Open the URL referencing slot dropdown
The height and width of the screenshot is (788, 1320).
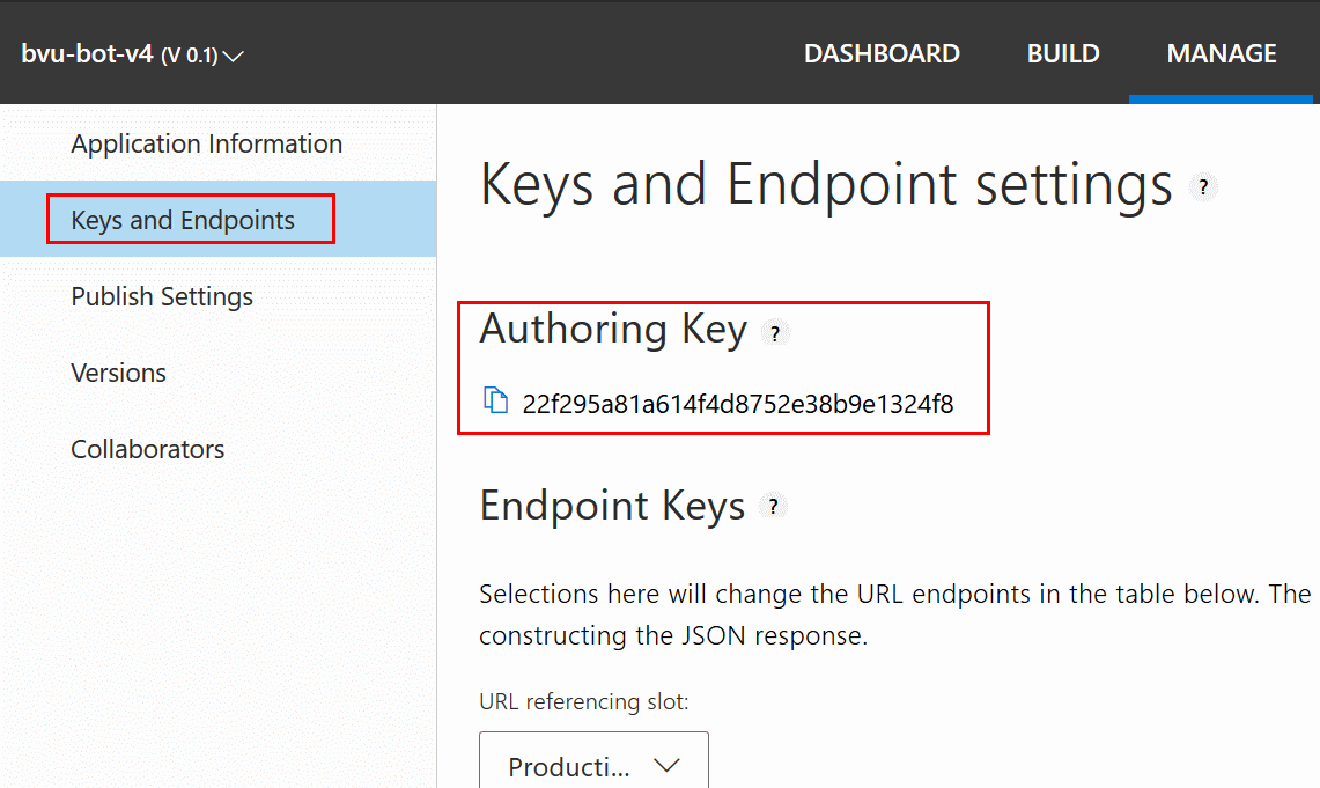[593, 766]
